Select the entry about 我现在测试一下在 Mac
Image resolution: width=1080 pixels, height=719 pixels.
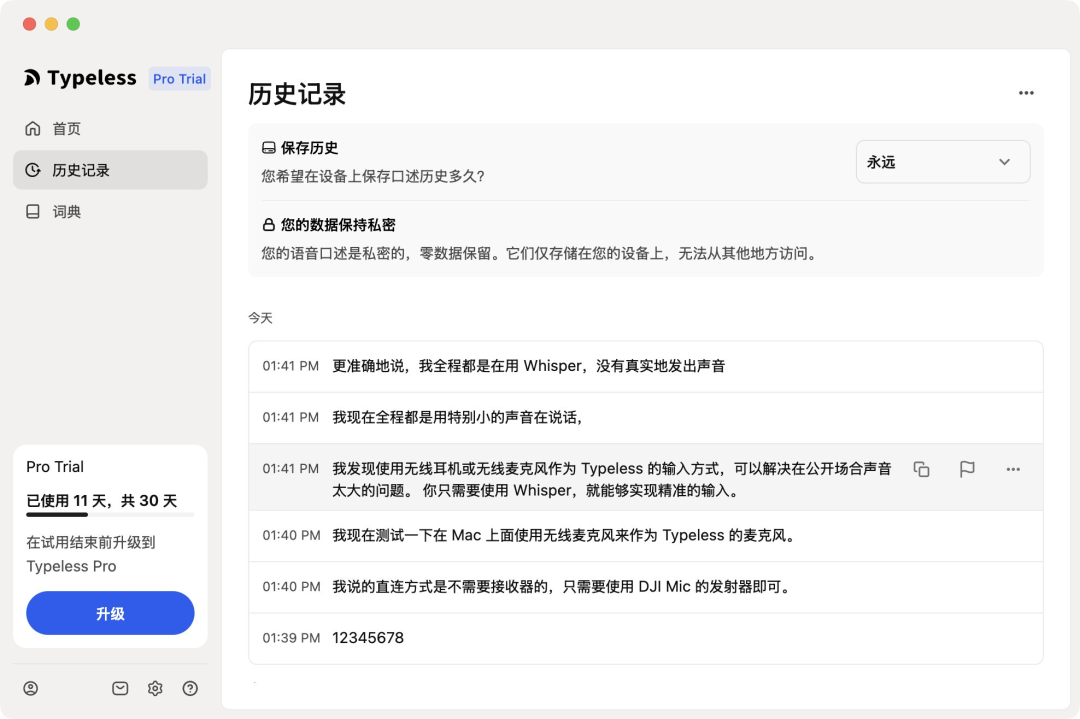pos(646,536)
